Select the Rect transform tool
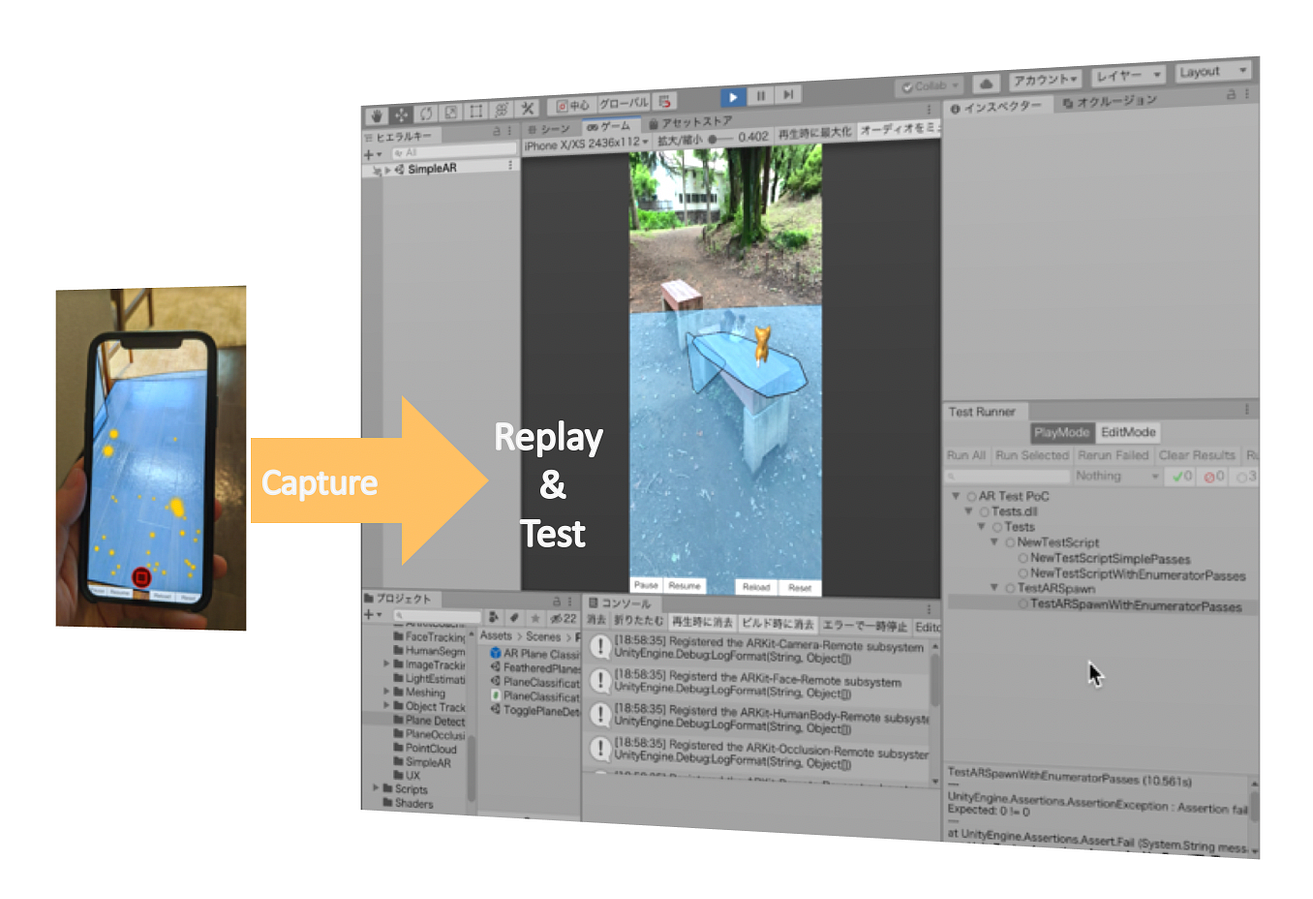 [477, 110]
